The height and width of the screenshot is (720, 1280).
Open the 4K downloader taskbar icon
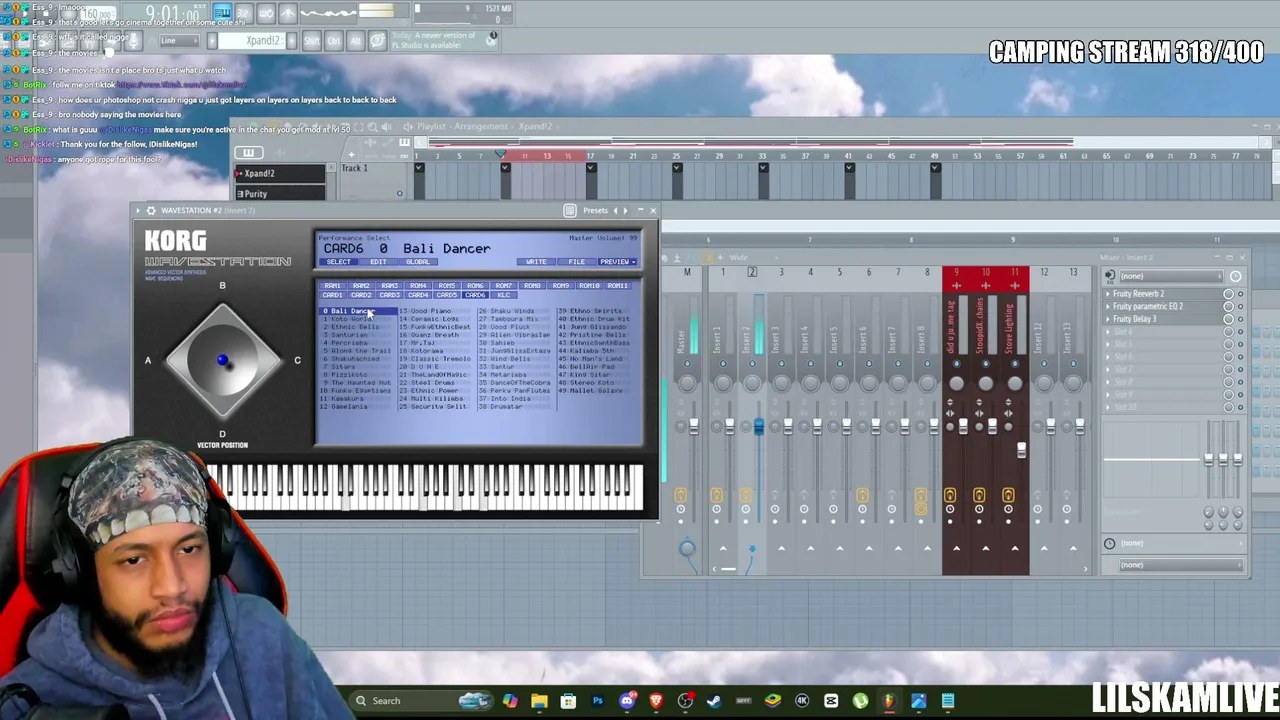tap(802, 701)
